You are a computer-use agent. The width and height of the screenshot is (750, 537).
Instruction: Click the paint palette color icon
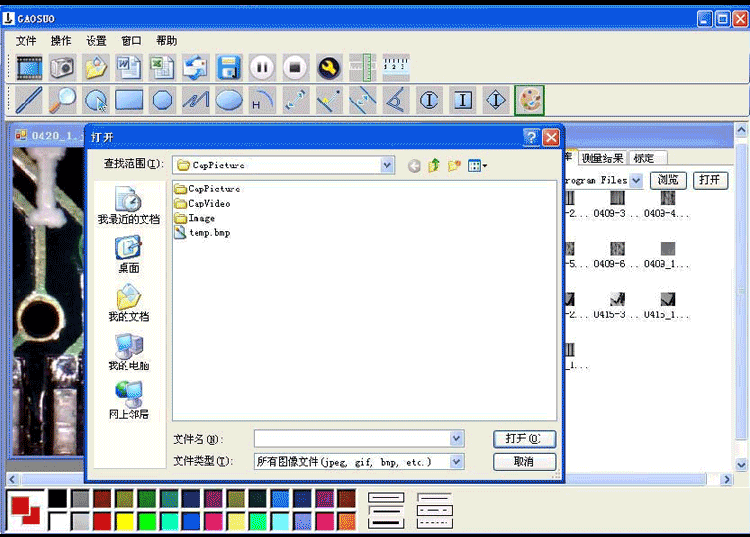529,100
